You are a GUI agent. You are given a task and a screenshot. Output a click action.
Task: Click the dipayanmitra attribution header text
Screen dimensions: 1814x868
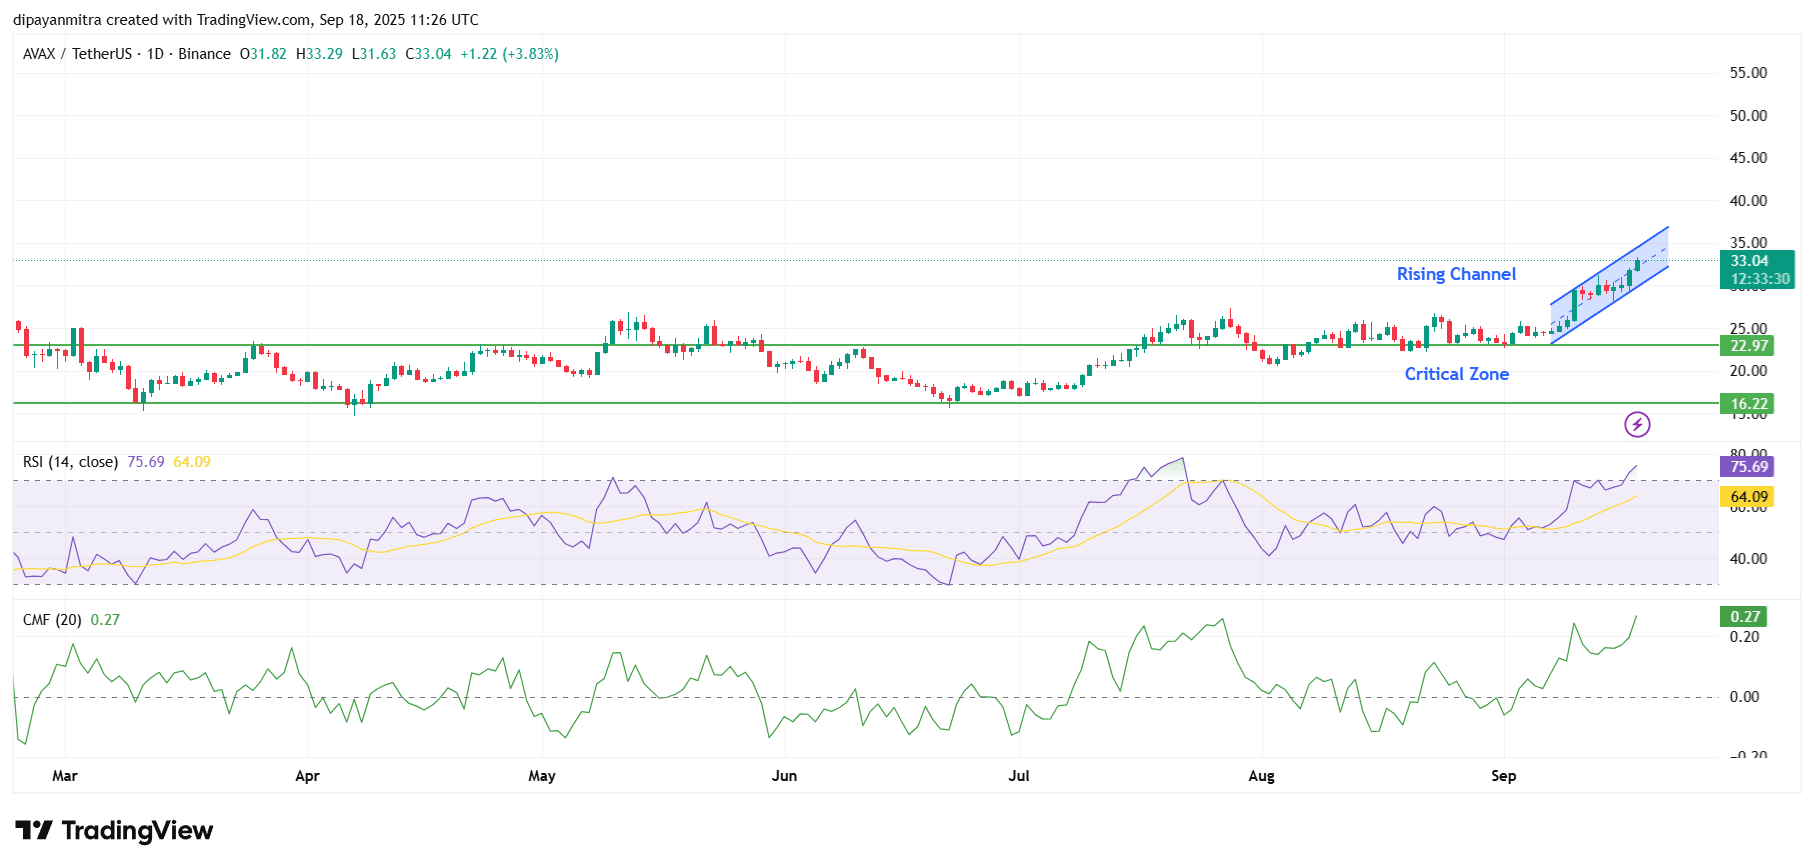pos(245,20)
